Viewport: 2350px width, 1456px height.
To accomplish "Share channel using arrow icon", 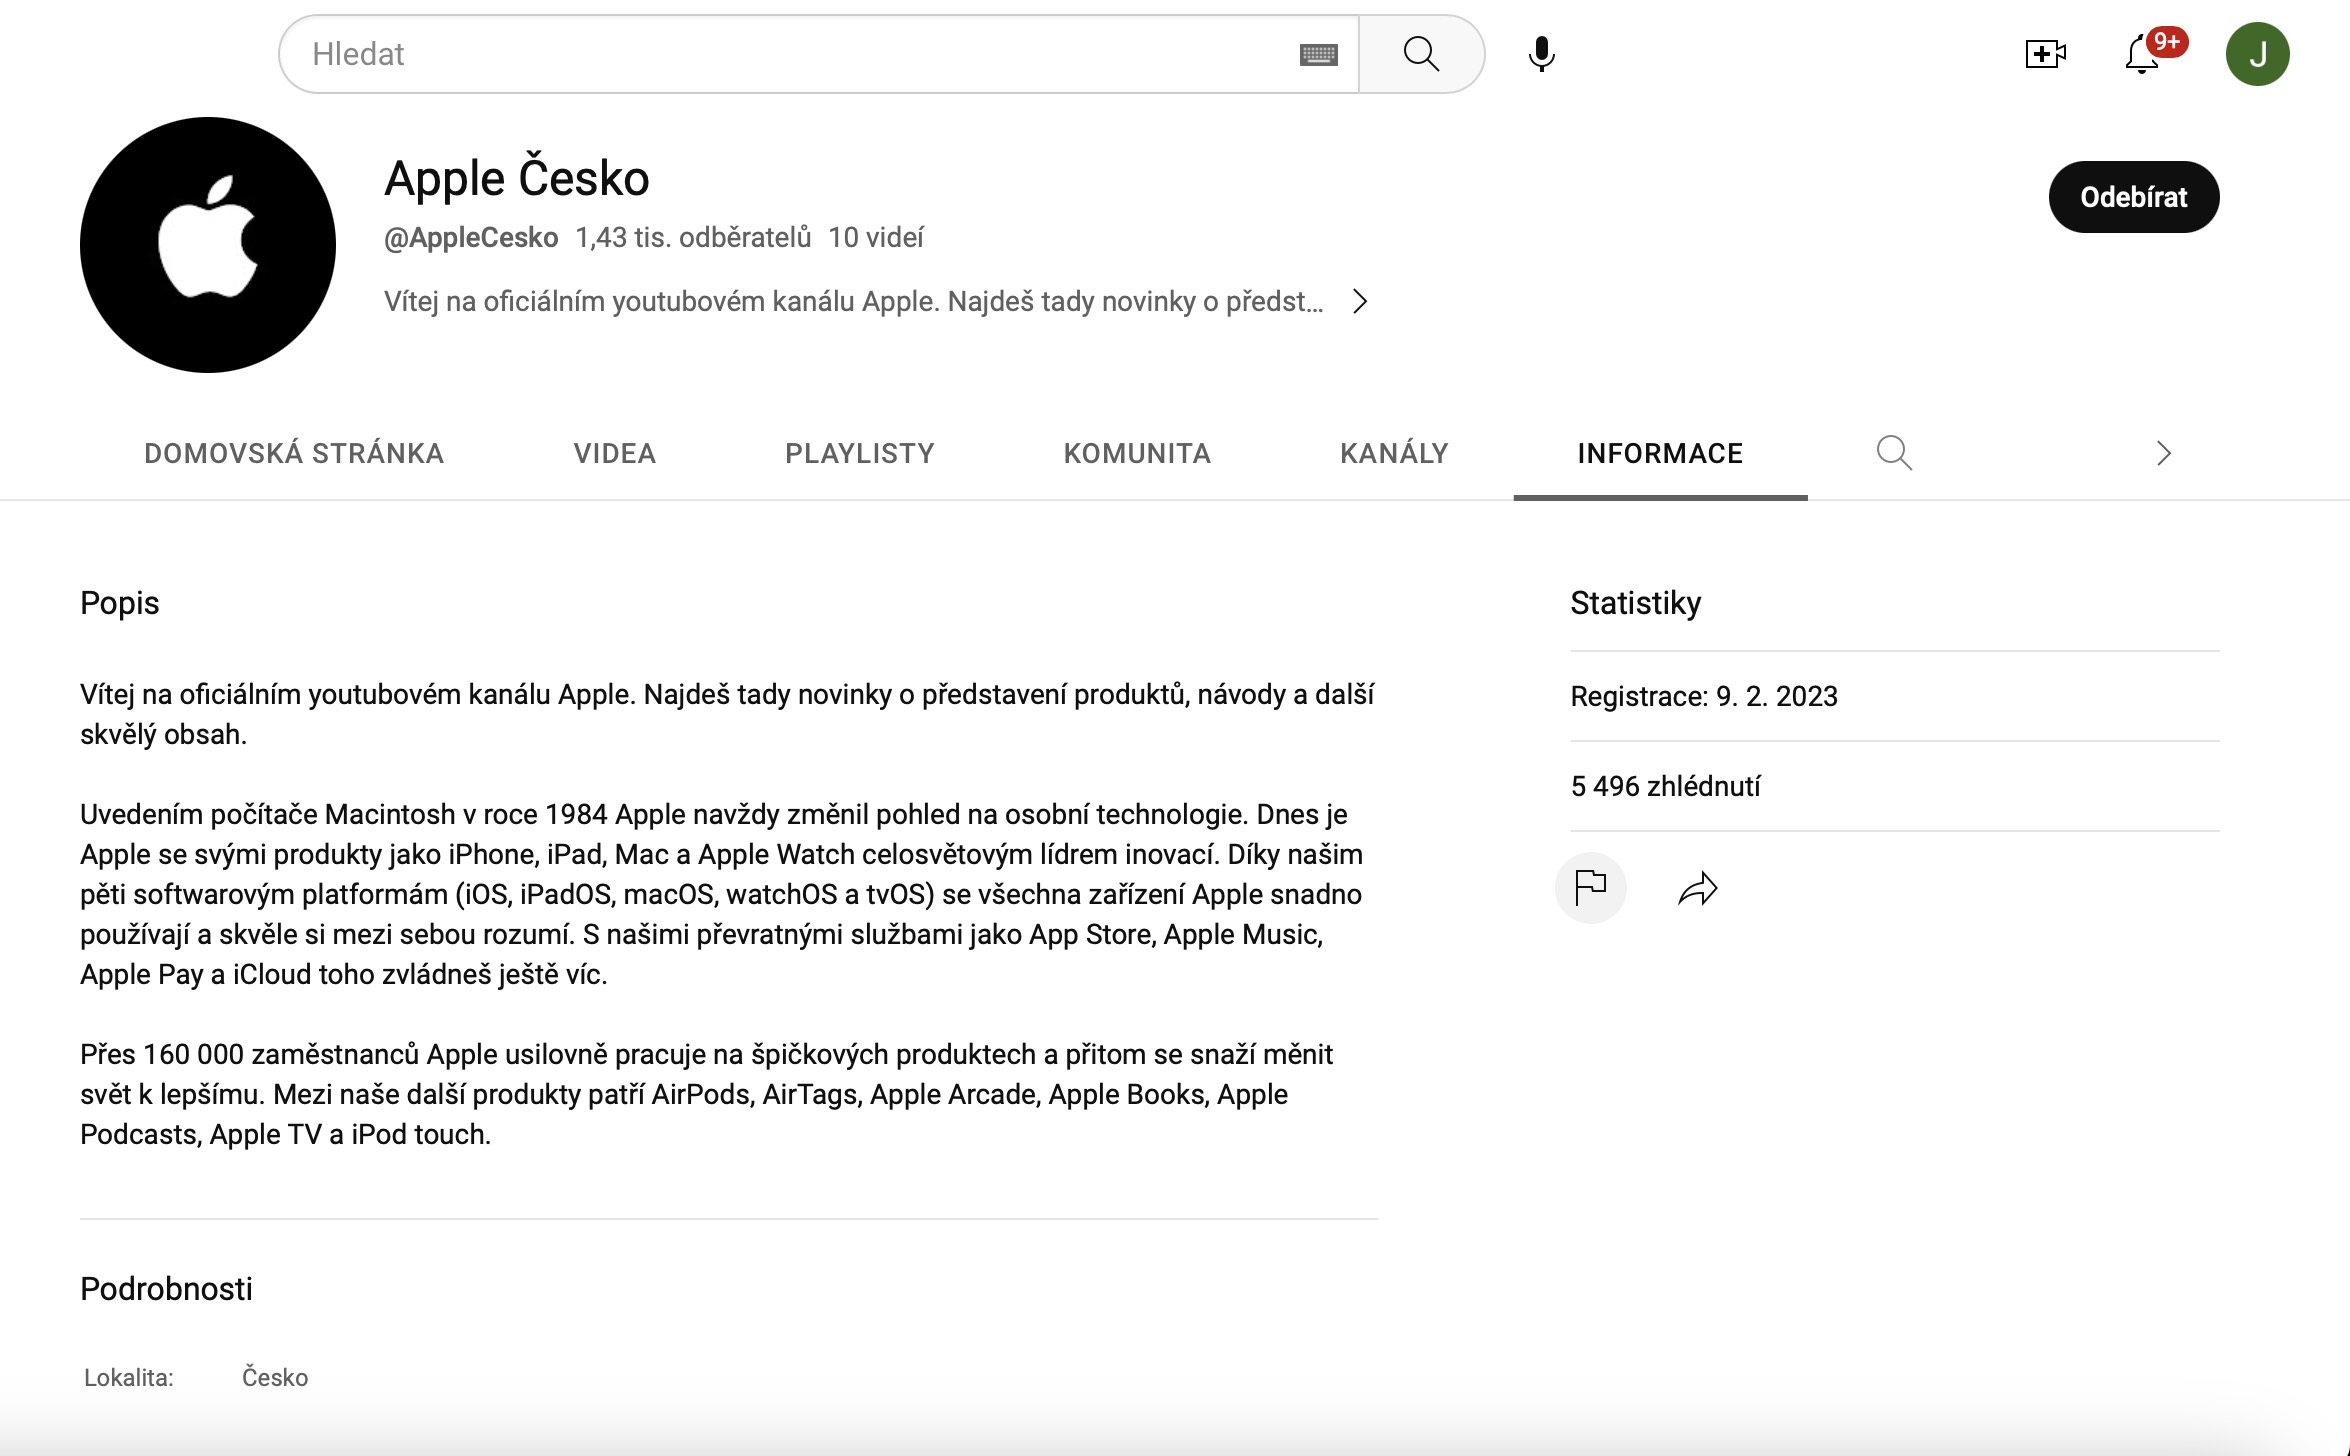I will point(1697,888).
